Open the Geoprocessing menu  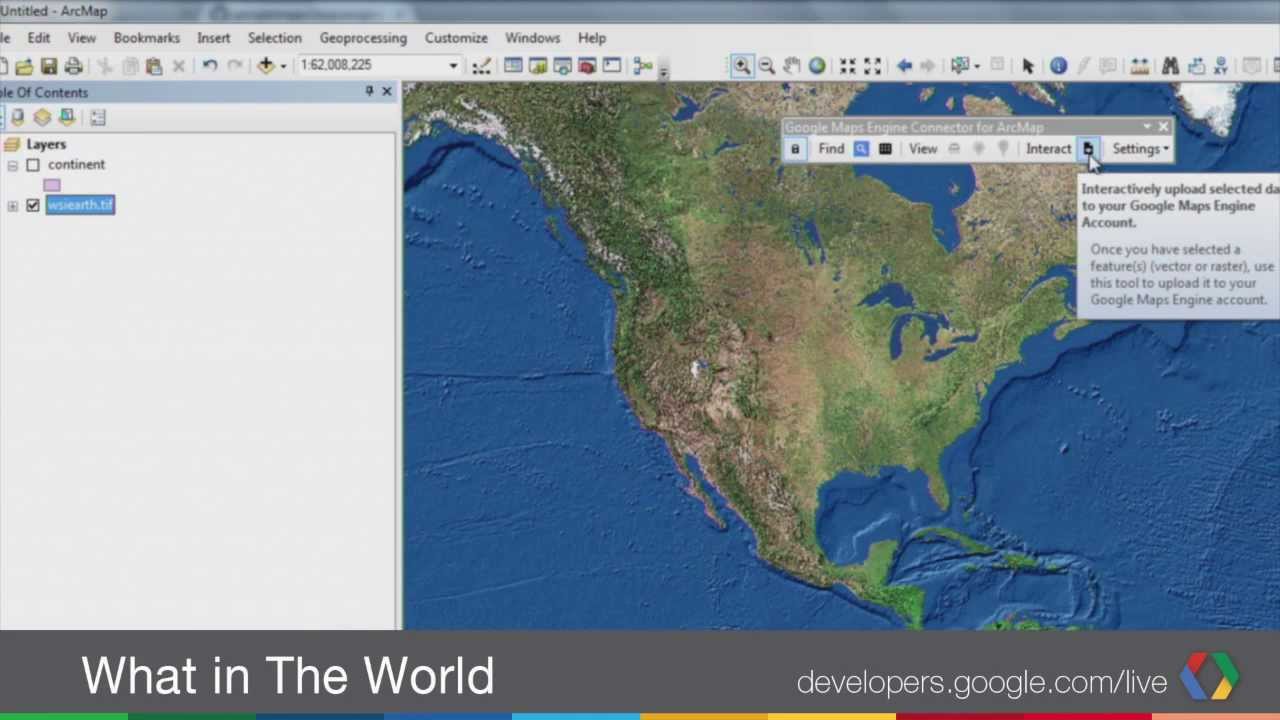click(363, 38)
